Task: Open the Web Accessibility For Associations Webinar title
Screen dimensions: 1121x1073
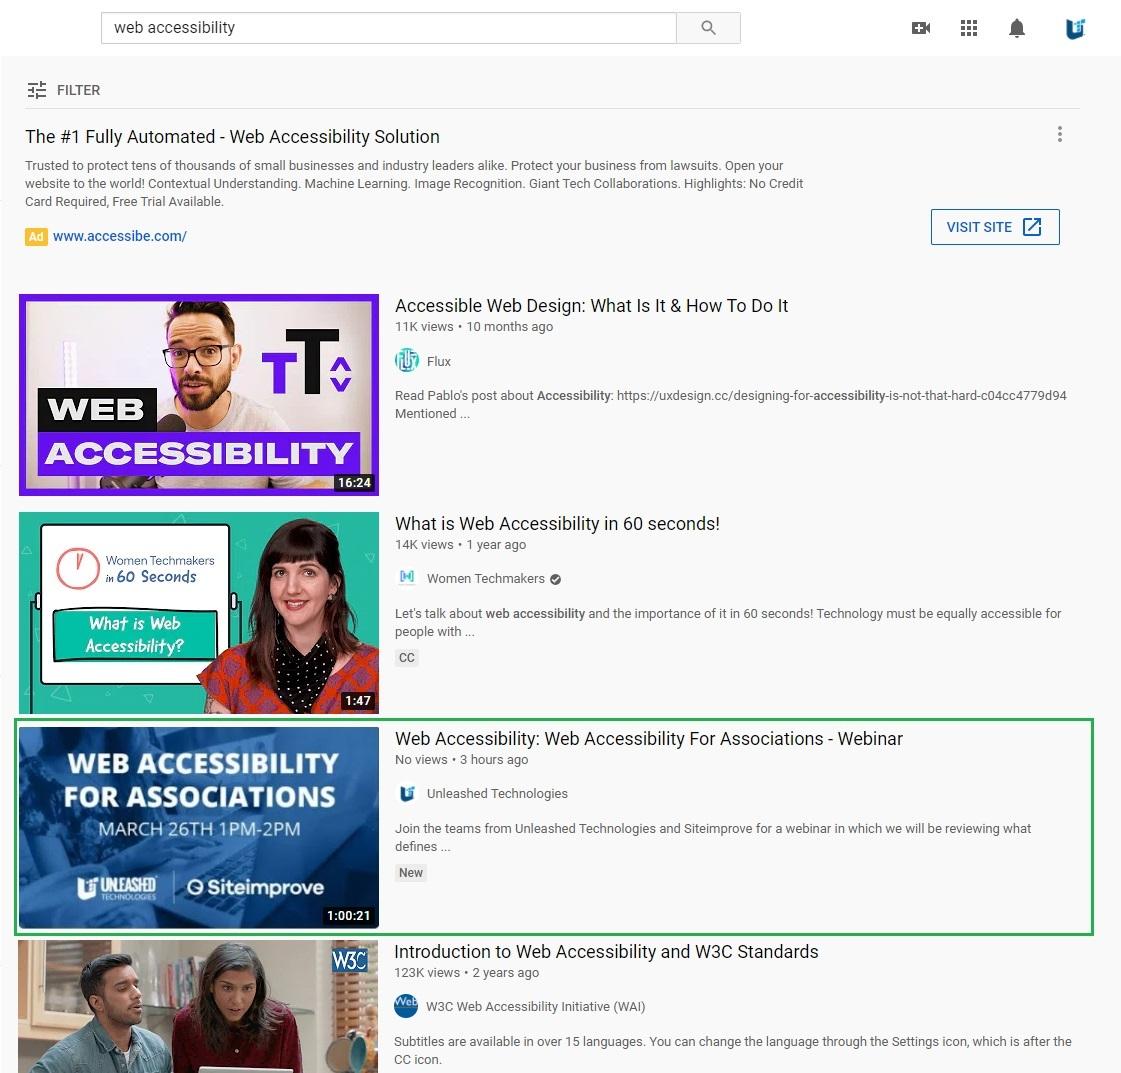Action: pos(648,738)
